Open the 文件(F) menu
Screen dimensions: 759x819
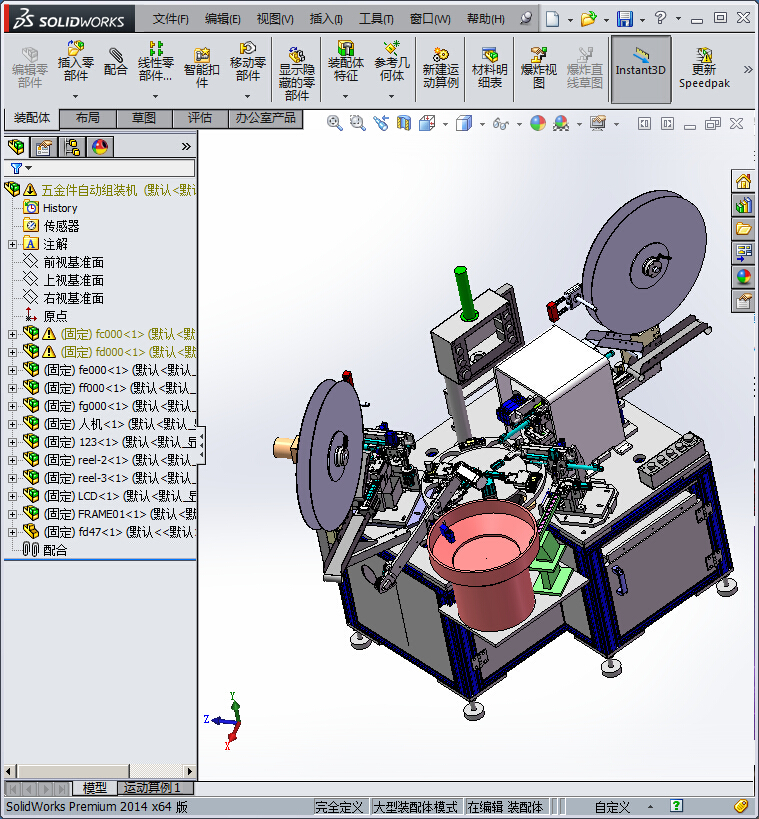click(x=170, y=19)
